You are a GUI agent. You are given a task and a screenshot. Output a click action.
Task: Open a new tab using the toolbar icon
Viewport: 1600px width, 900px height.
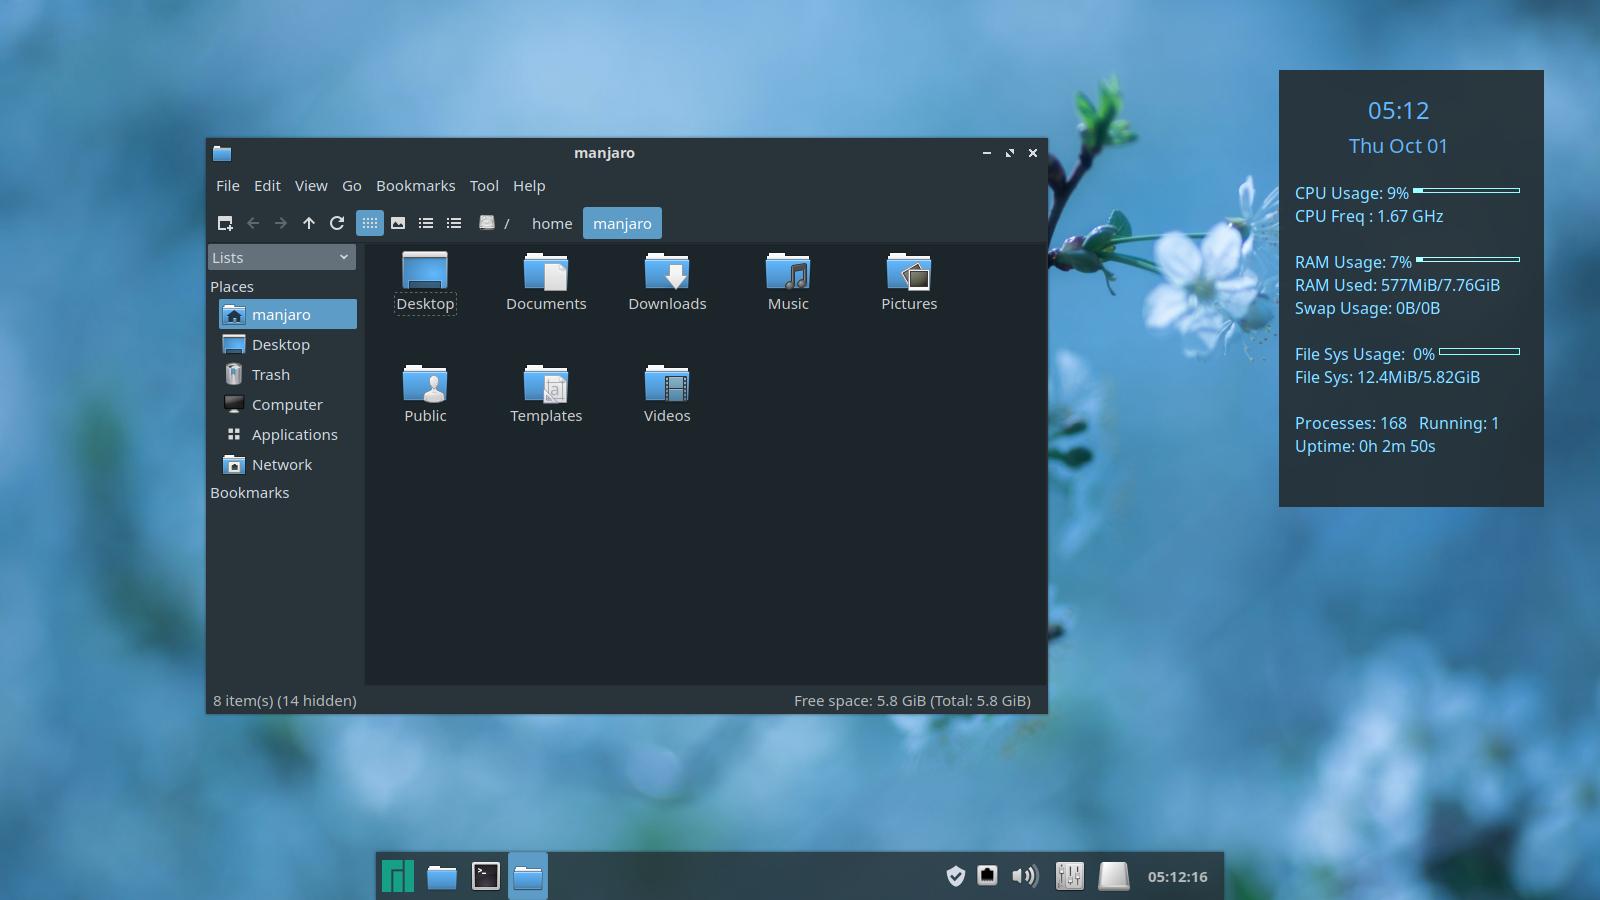(225, 223)
